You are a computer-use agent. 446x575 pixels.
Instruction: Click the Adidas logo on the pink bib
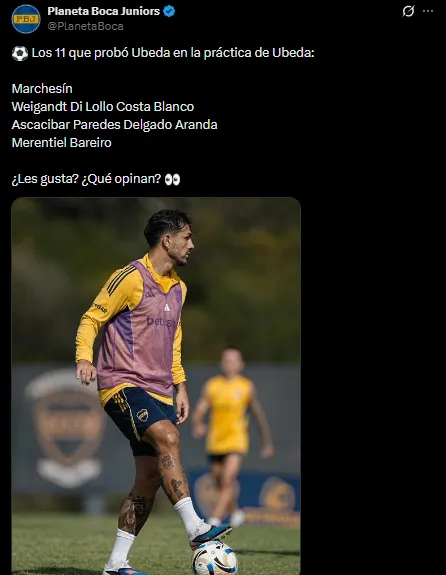tap(167, 307)
